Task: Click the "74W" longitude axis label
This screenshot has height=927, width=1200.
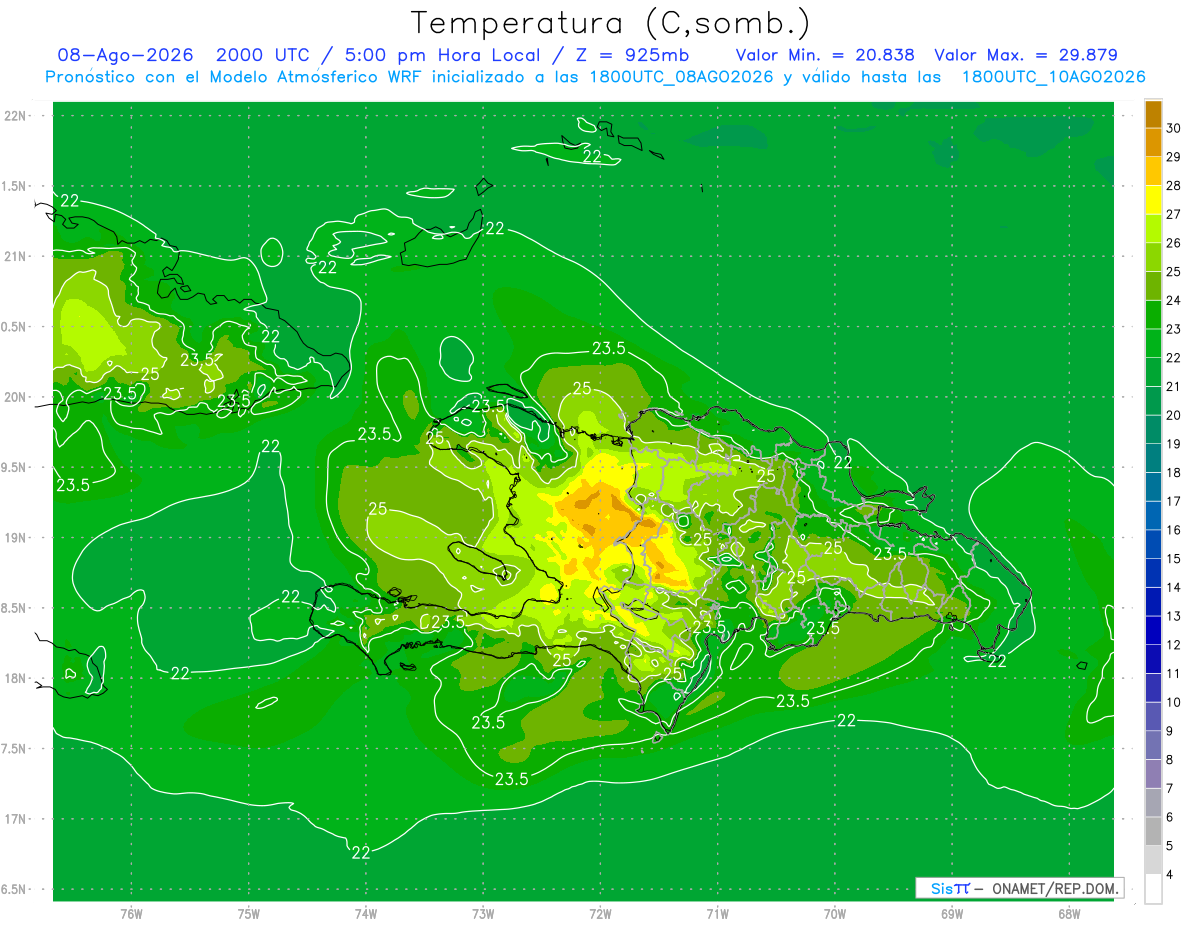Action: [366, 914]
